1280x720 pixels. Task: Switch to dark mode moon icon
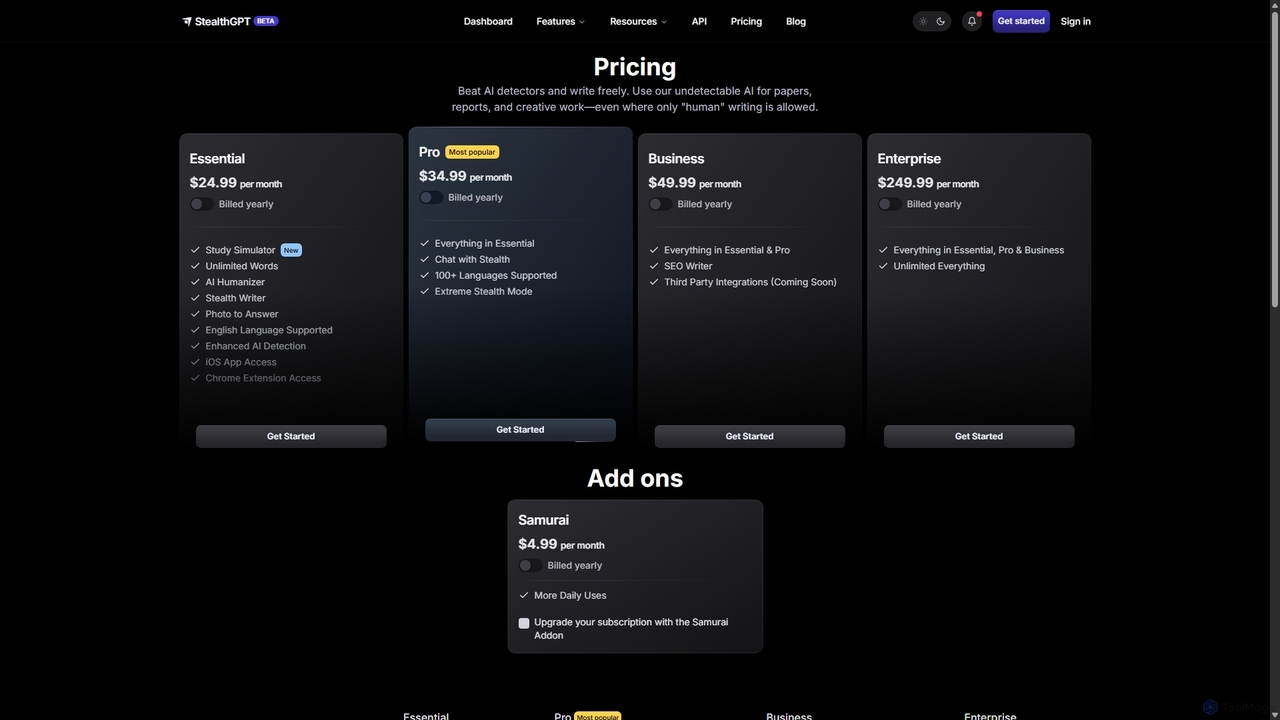[941, 21]
